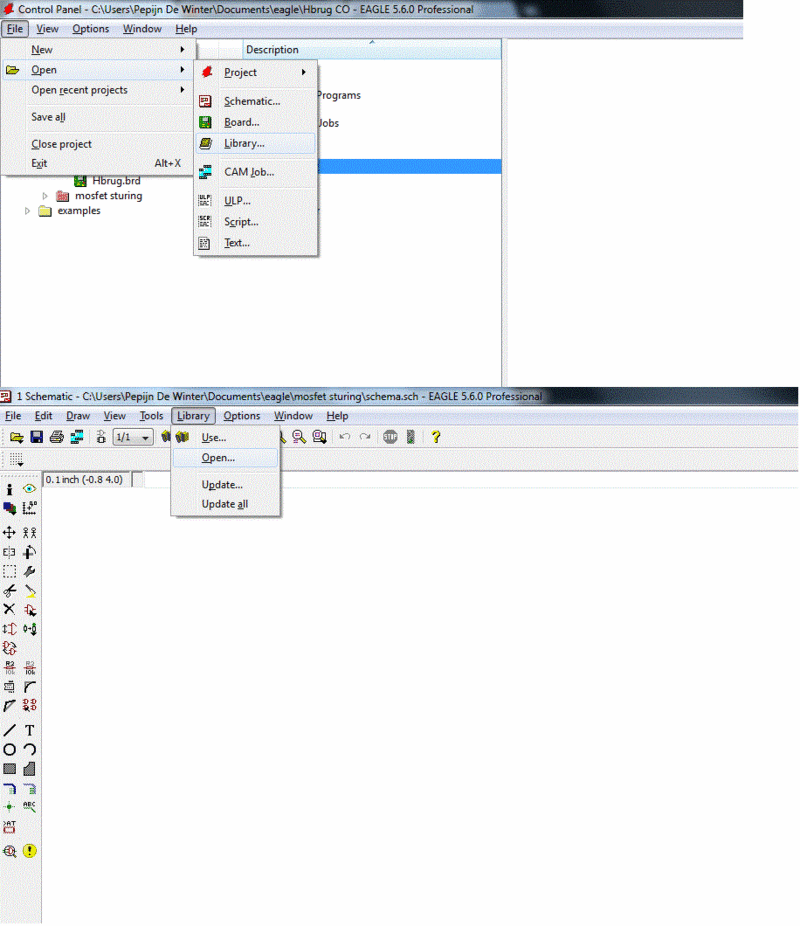The height and width of the screenshot is (926, 800).
Task: Click the STOP command icon
Action: click(x=390, y=438)
